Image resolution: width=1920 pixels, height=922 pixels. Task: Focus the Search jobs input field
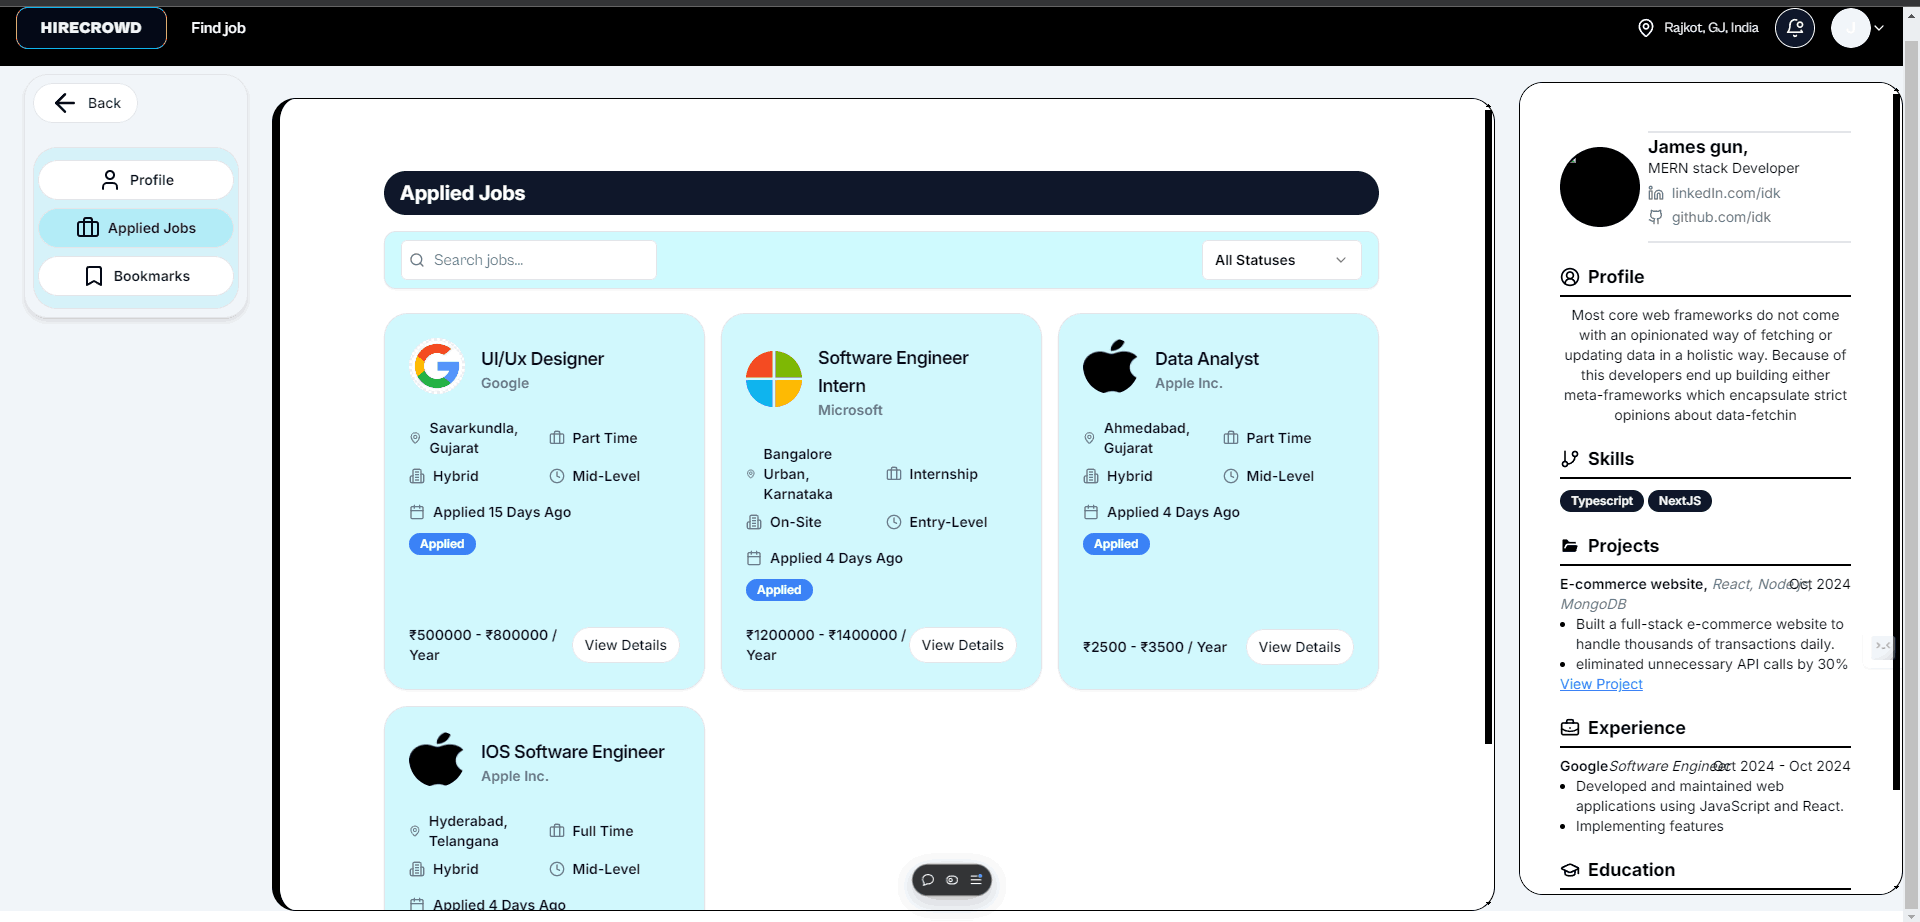(x=529, y=260)
